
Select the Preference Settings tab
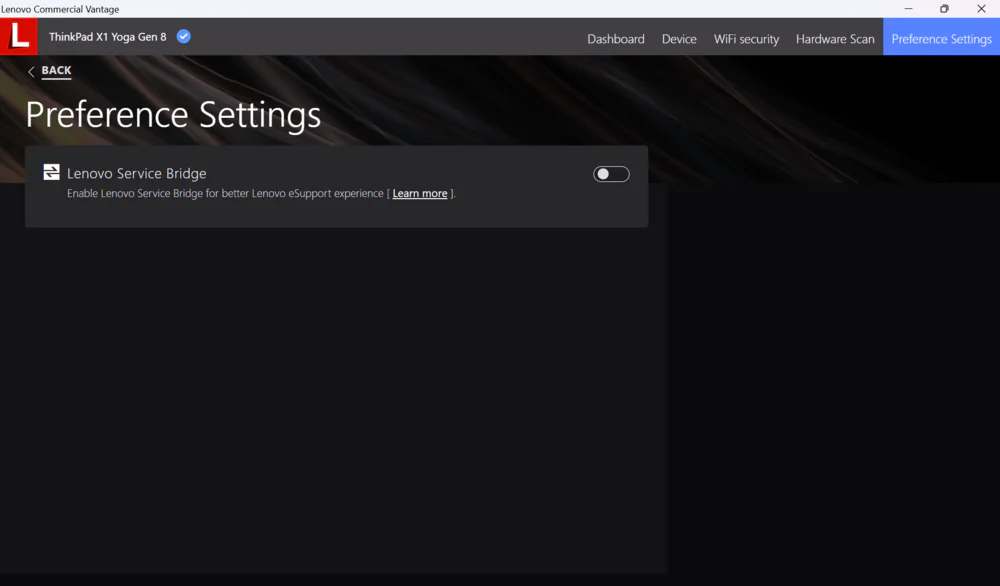[941, 36]
